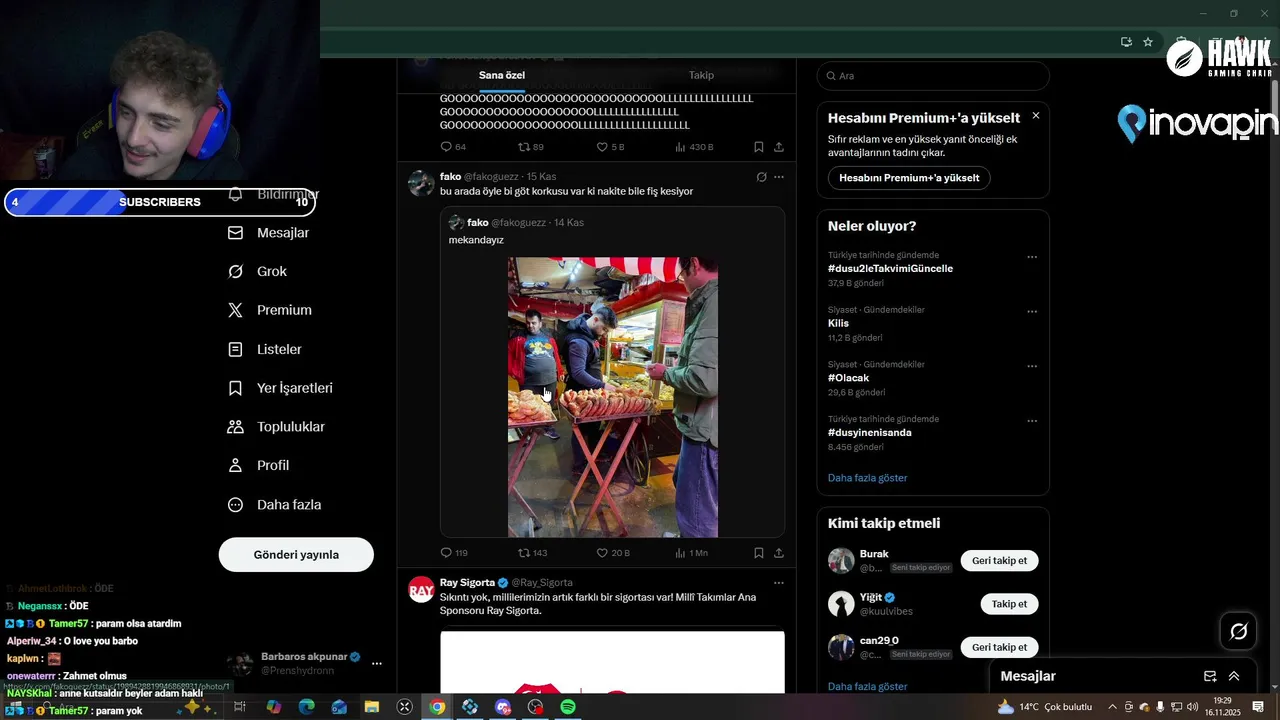Open Topluluklar communities page

click(x=277, y=427)
